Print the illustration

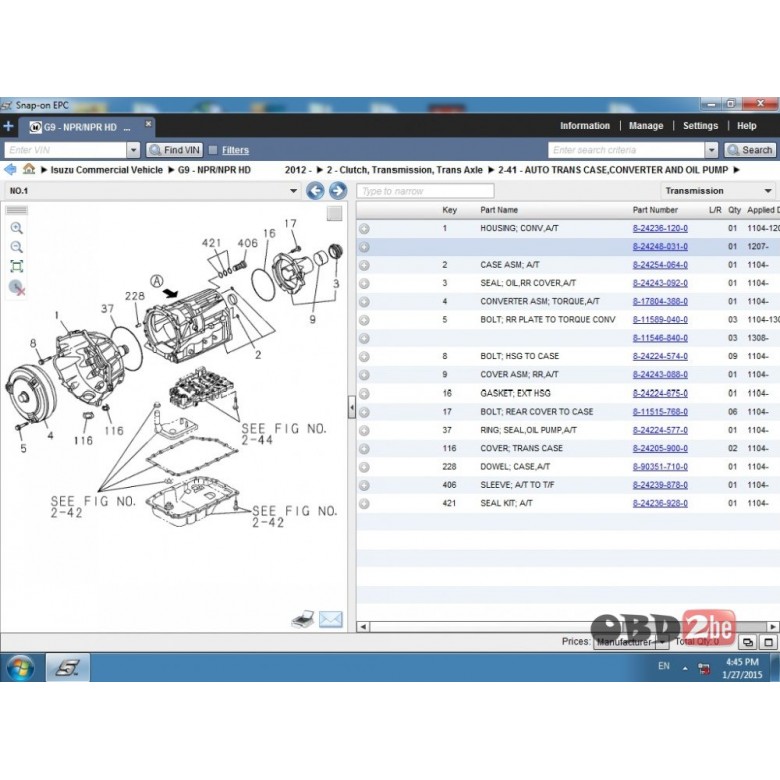pyautogui.click(x=302, y=619)
